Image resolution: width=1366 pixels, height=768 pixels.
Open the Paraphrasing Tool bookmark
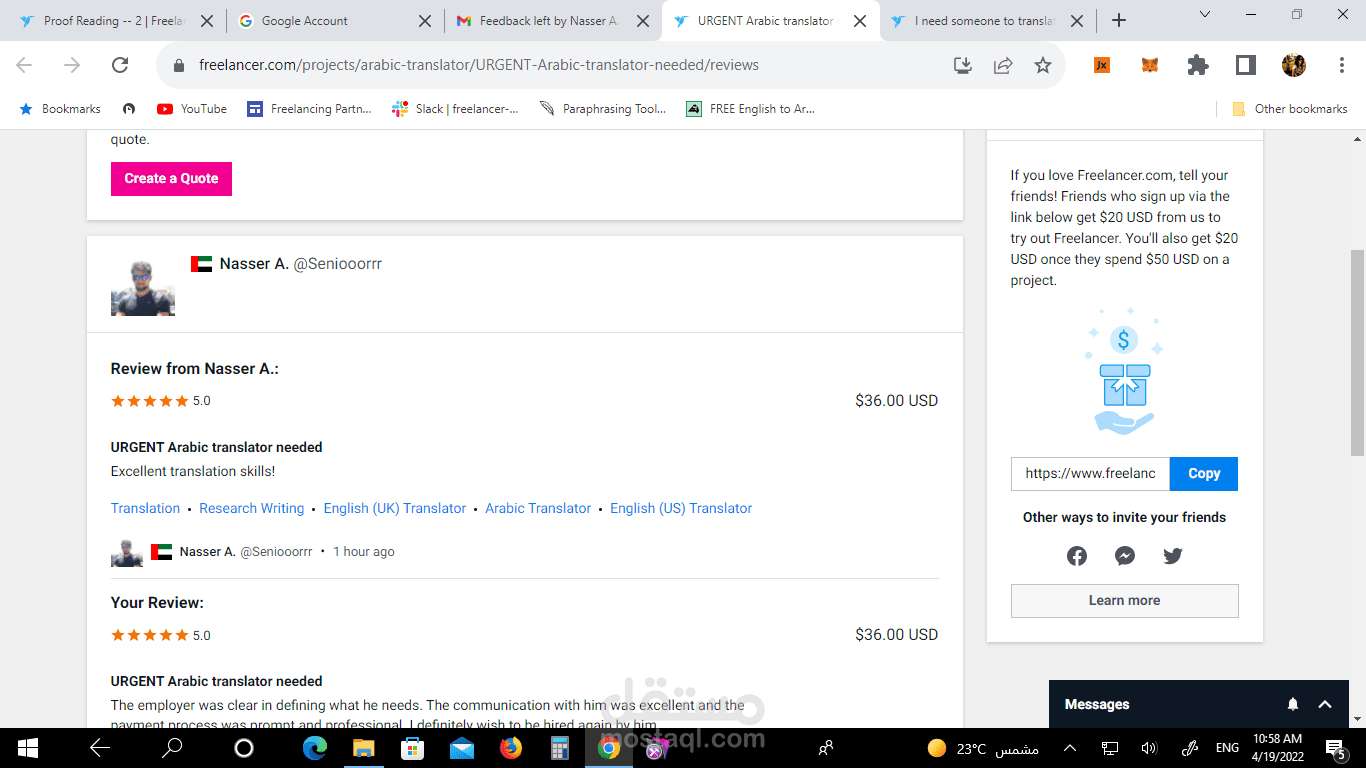coord(603,109)
